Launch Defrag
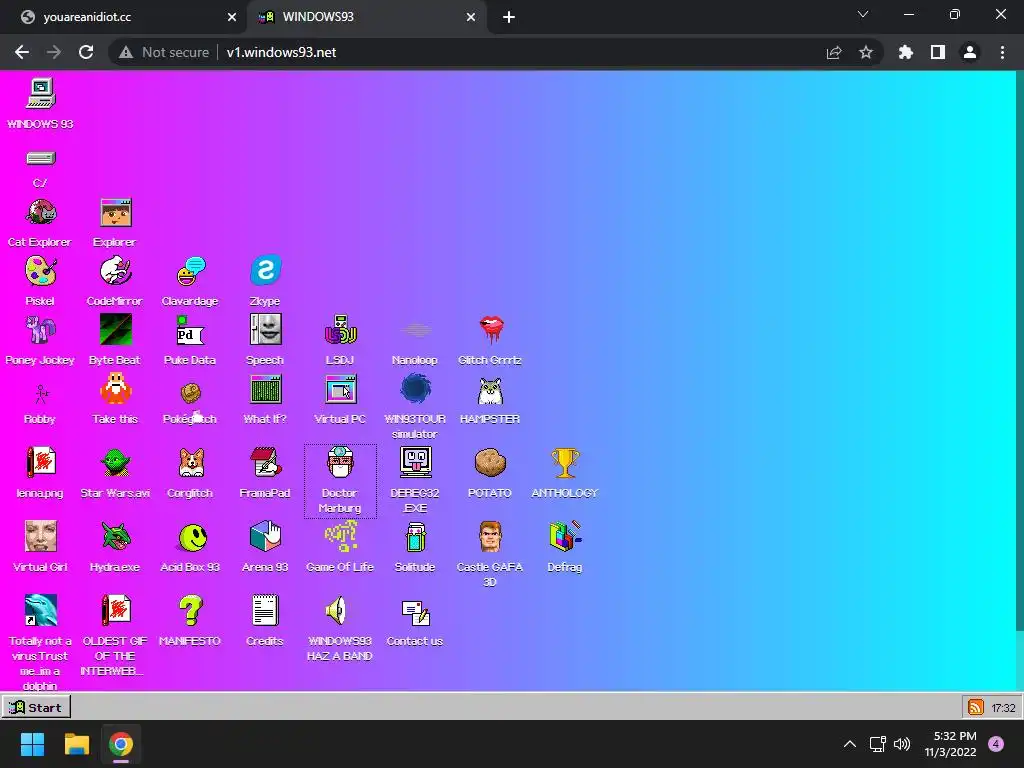Image resolution: width=1024 pixels, height=768 pixels. (x=565, y=537)
